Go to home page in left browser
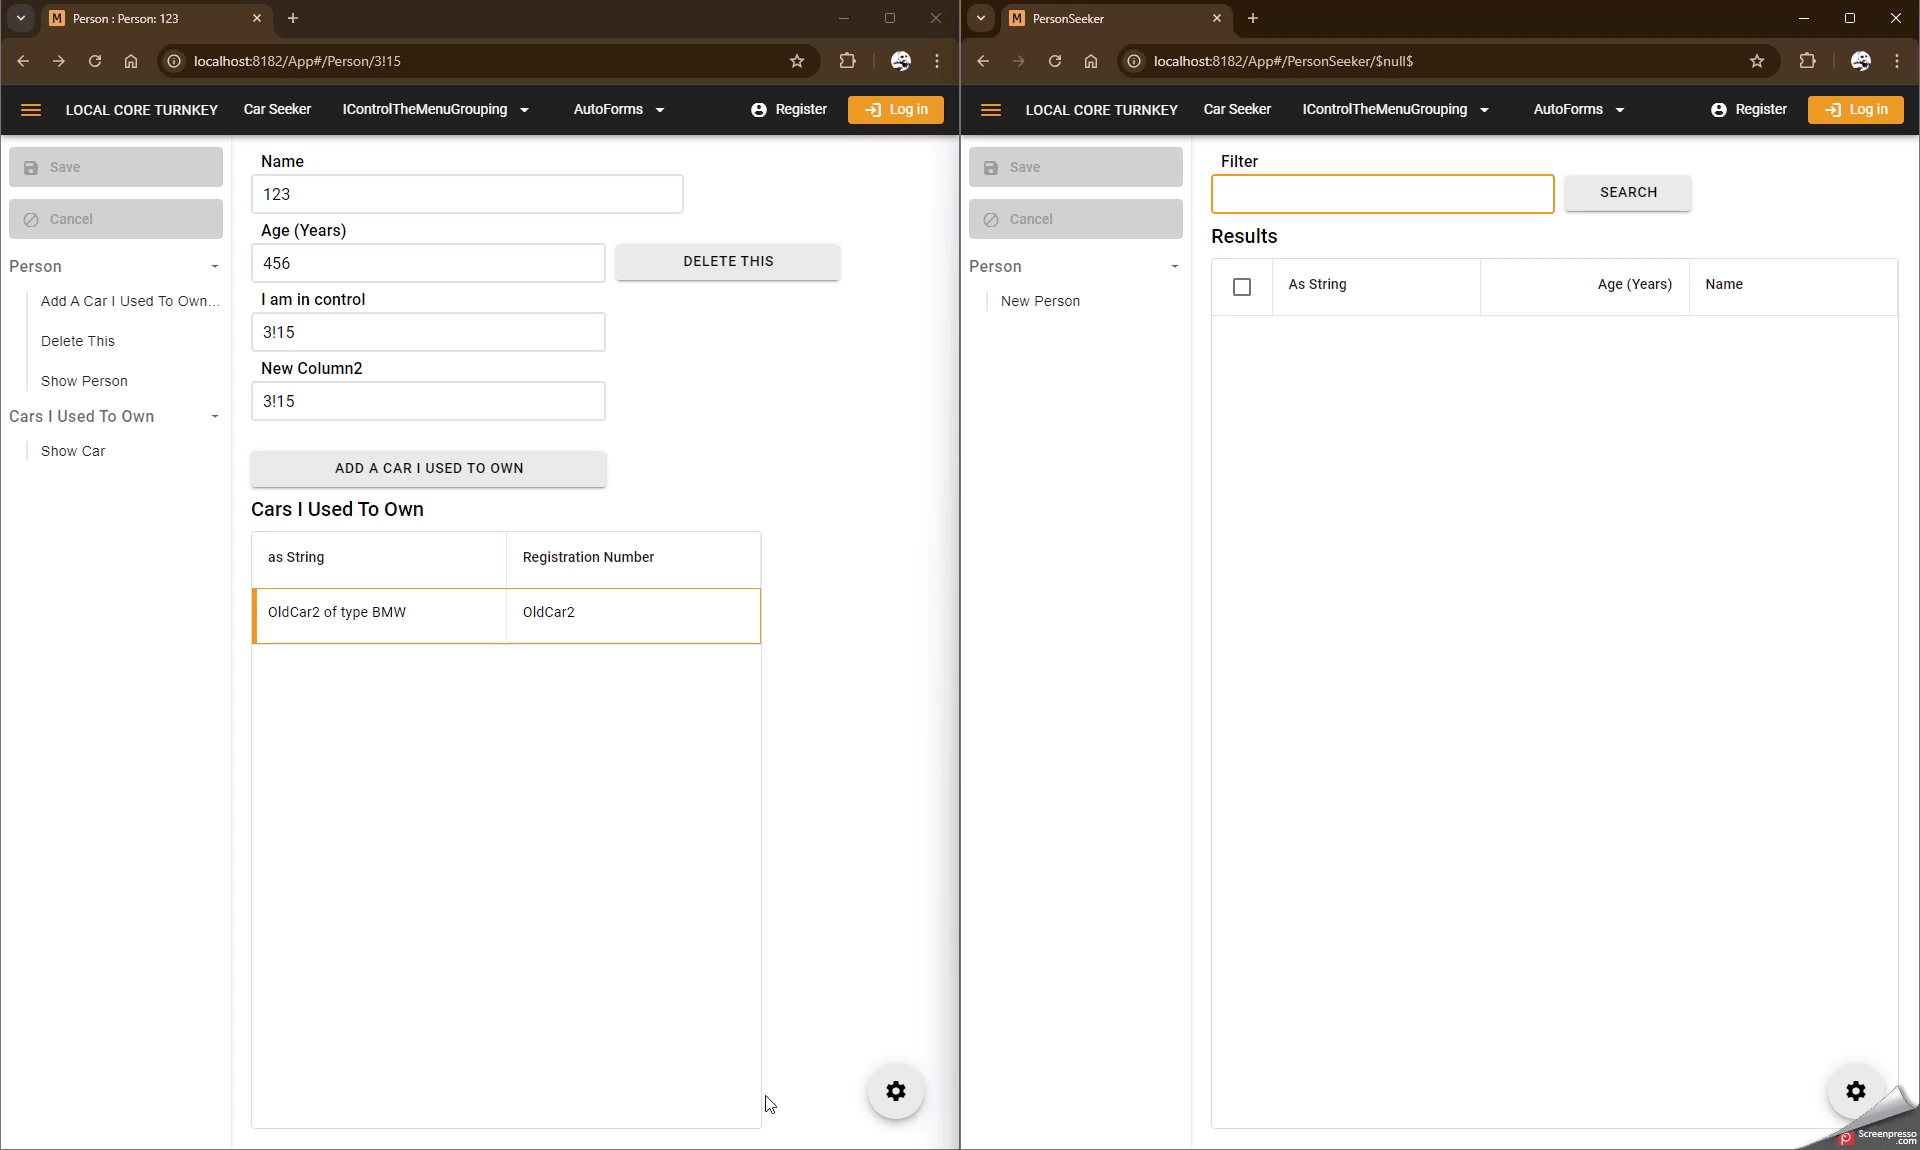This screenshot has height=1150, width=1920. click(x=131, y=61)
